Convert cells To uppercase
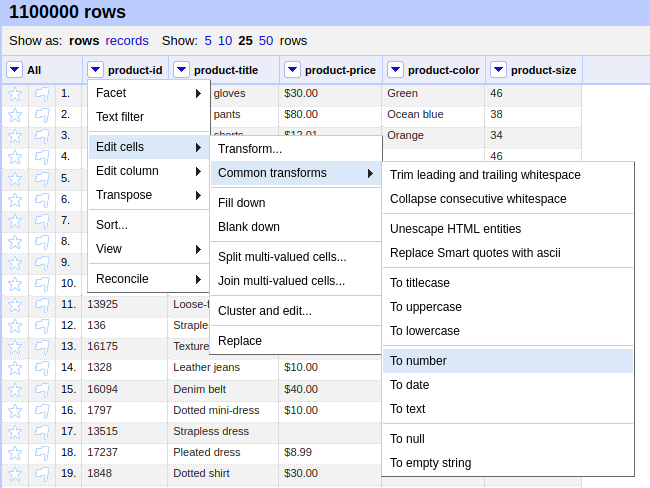The width and height of the screenshot is (650, 488). pyautogui.click(x=508, y=307)
